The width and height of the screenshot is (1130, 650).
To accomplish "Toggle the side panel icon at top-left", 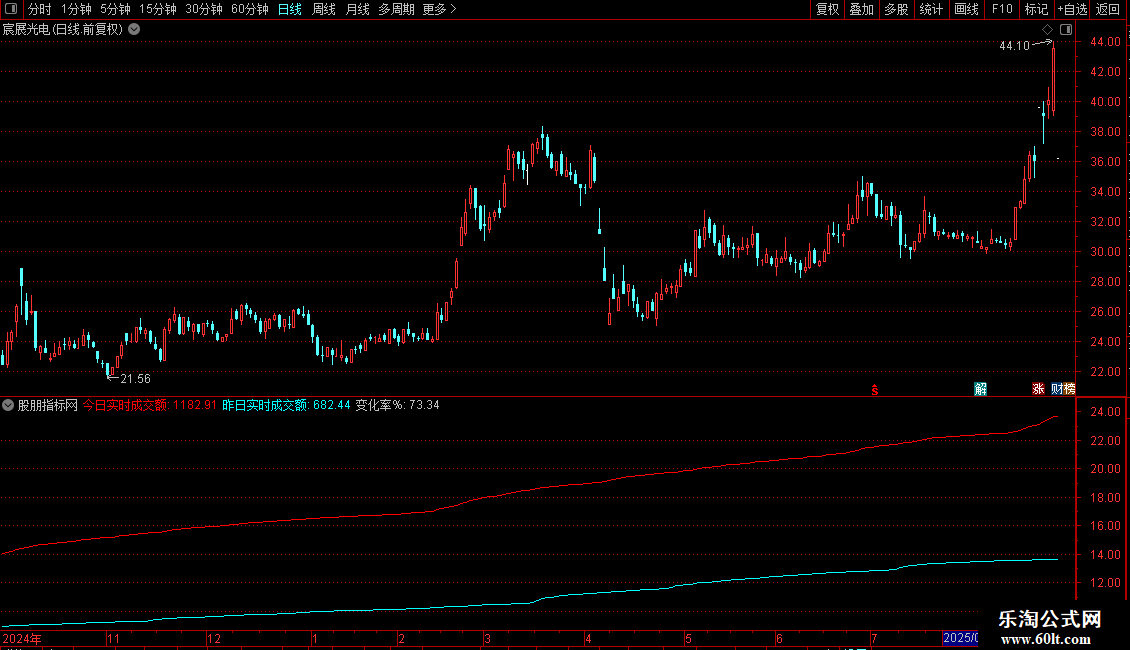I will (x=11, y=9).
